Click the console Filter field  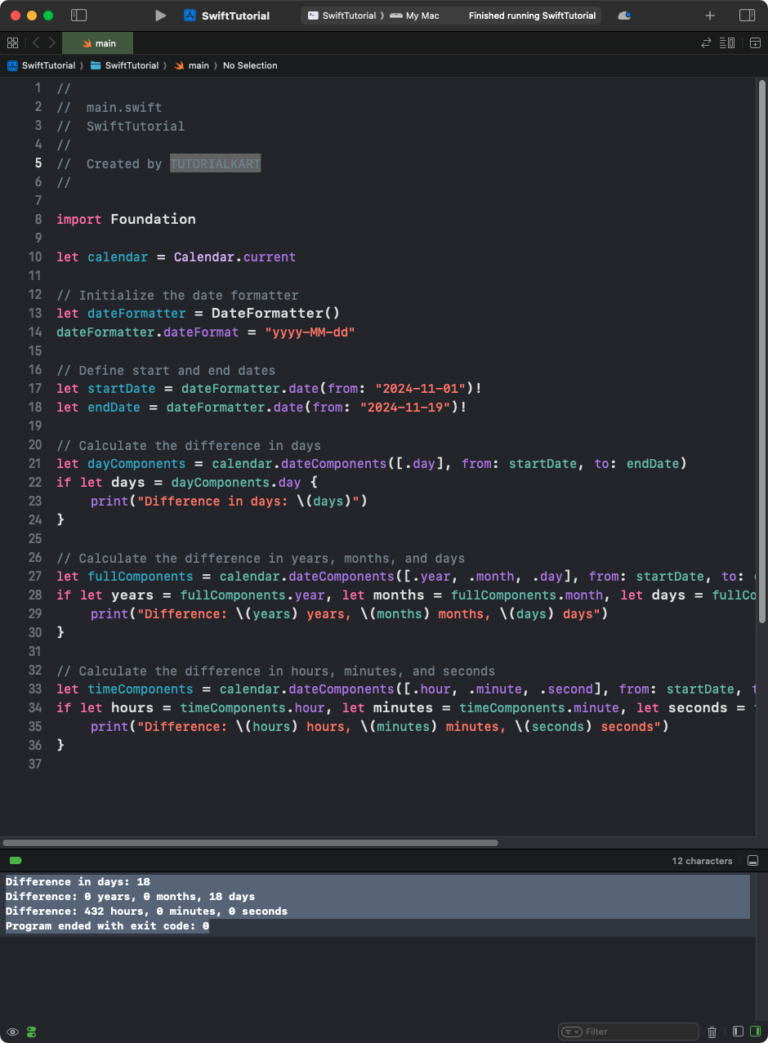tap(628, 1032)
